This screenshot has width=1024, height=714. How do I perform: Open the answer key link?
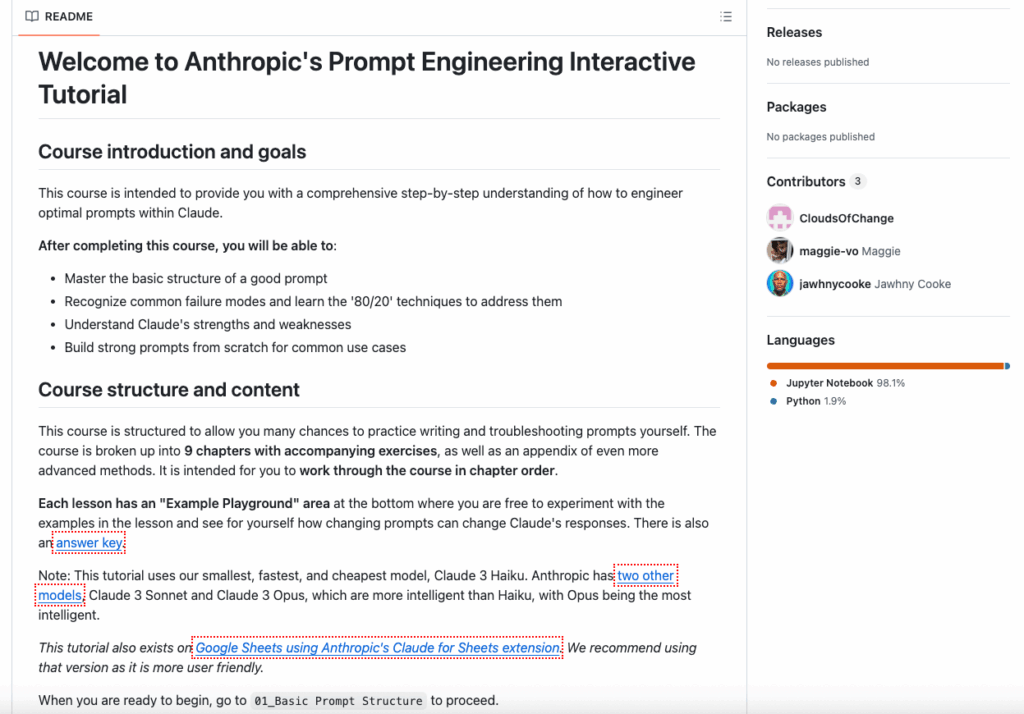coord(88,542)
